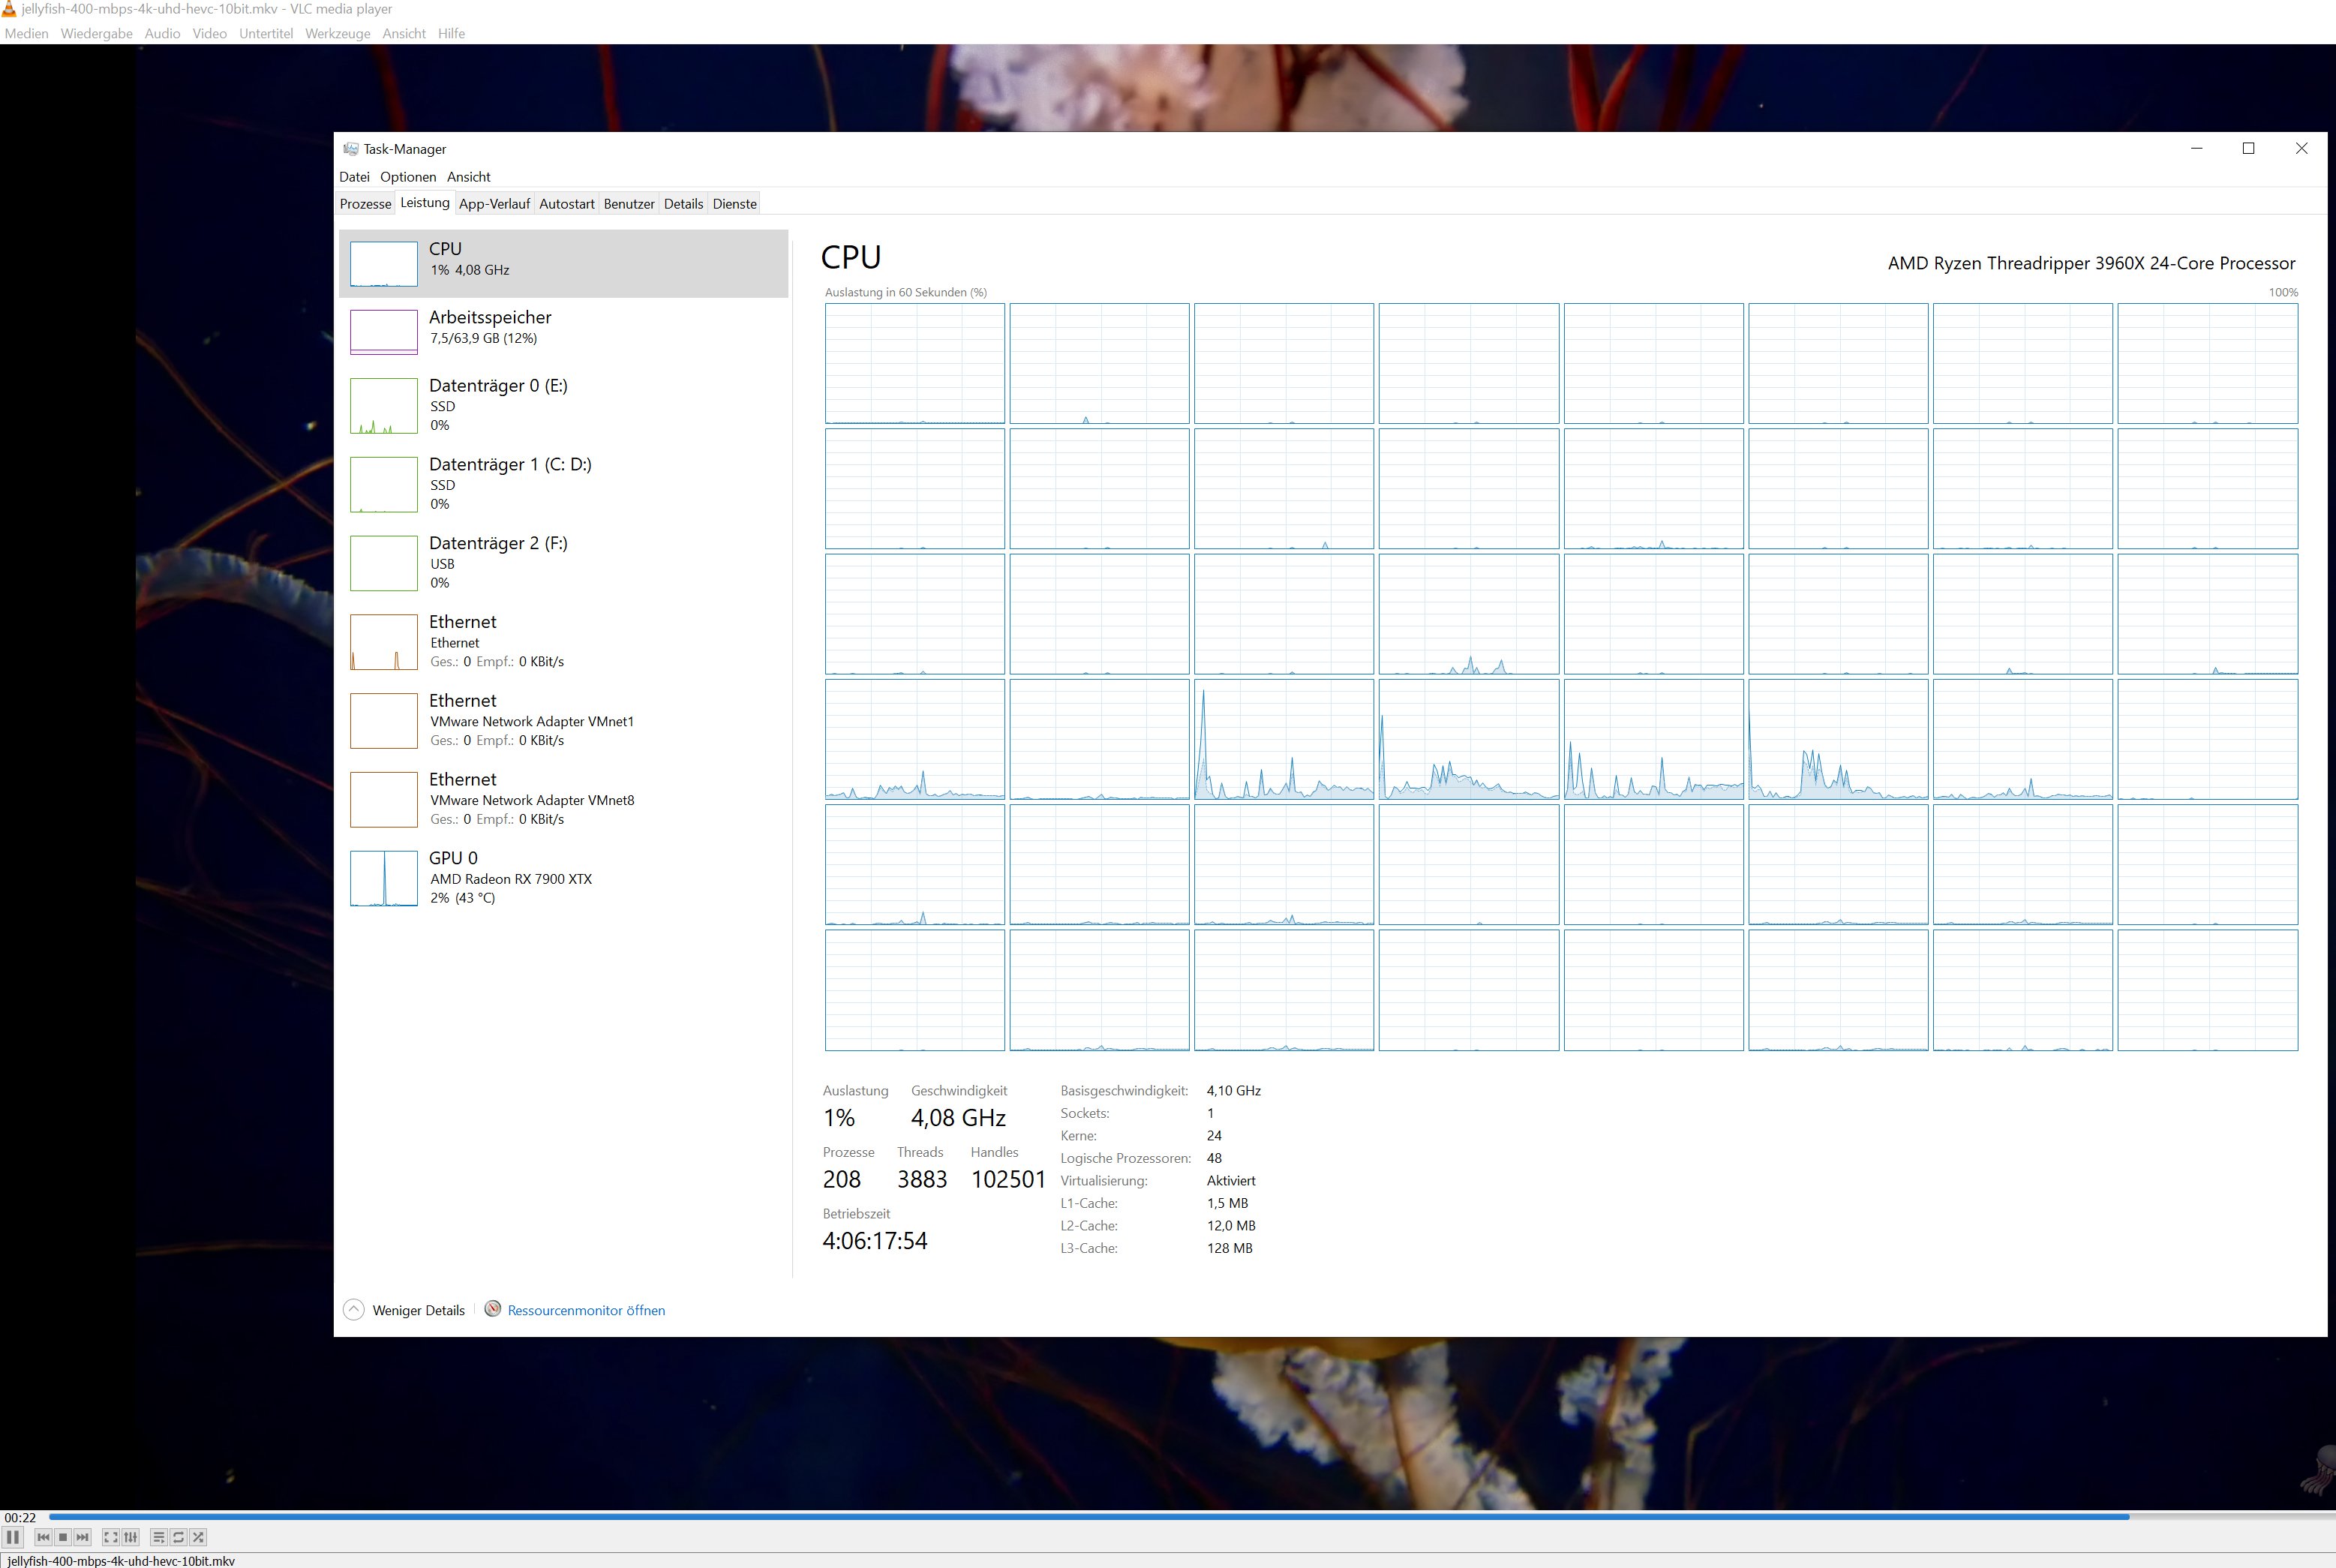The width and height of the screenshot is (2336, 1568).
Task: Open the Ansicht dropdown in Task Manager
Action: (468, 177)
